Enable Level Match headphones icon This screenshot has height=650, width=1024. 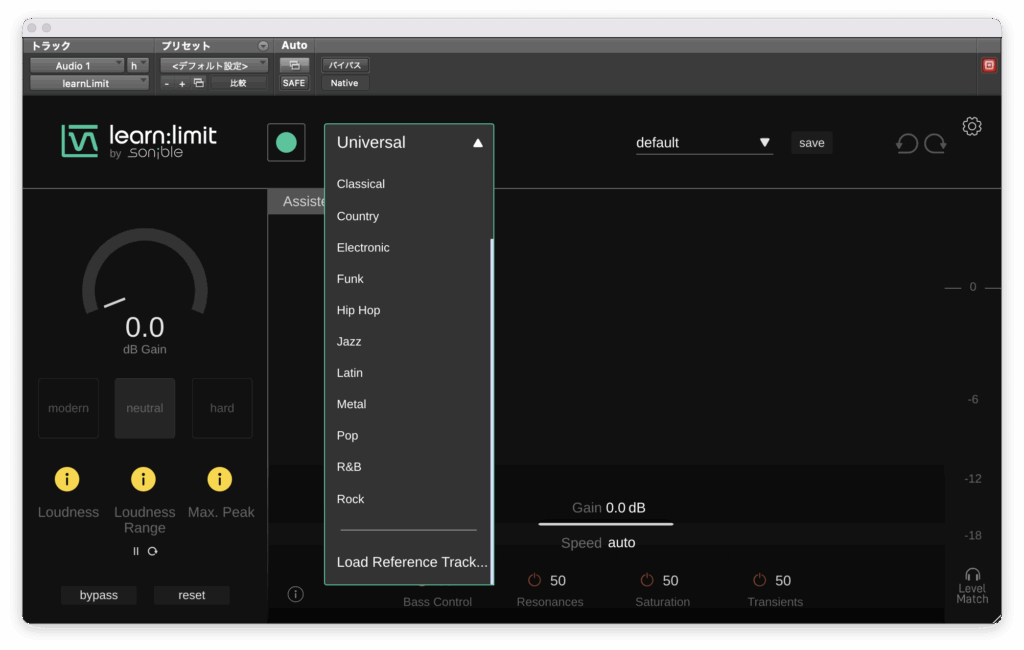pyautogui.click(x=972, y=574)
